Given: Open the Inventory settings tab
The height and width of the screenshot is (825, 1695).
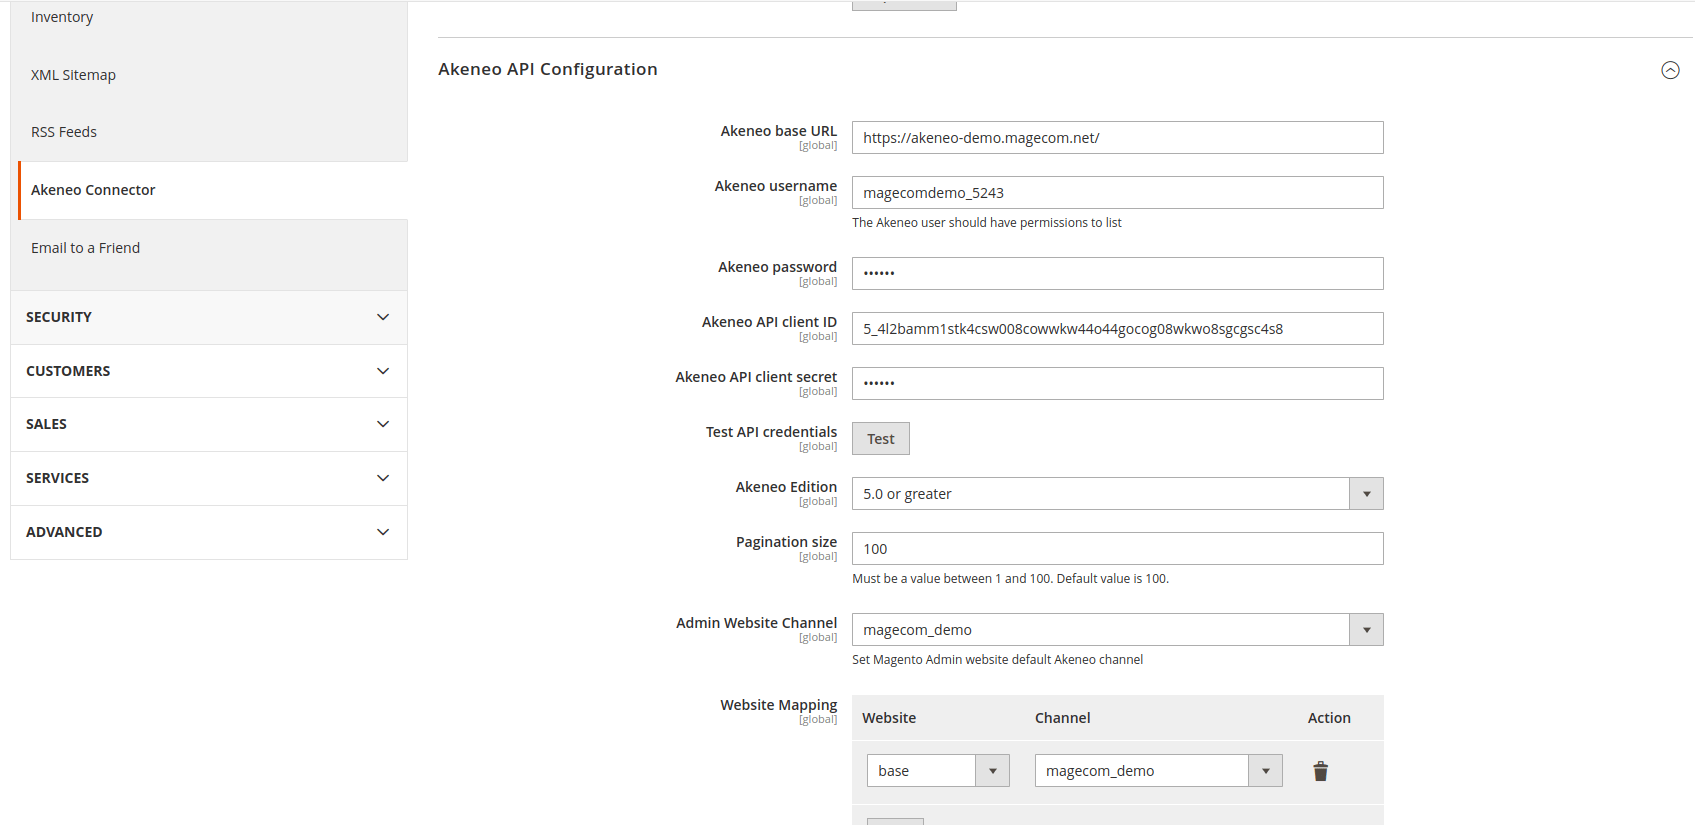Looking at the screenshot, I should click(x=62, y=17).
